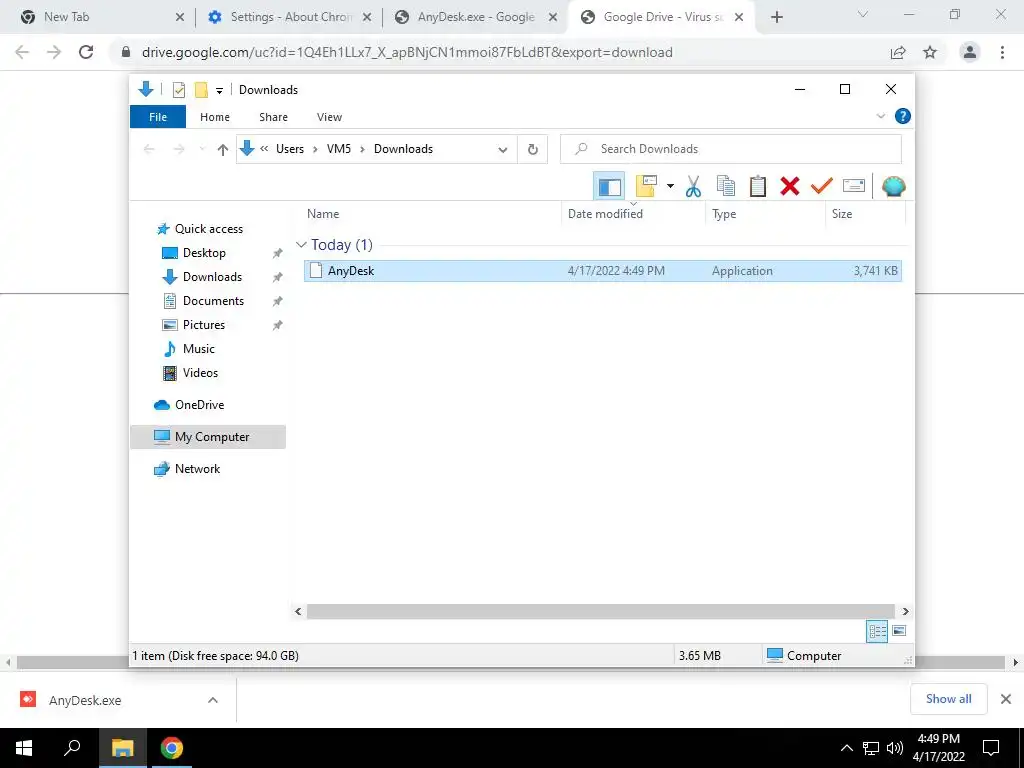The height and width of the screenshot is (768, 1024).
Task: Click Show all downloads button
Action: pyautogui.click(x=948, y=699)
